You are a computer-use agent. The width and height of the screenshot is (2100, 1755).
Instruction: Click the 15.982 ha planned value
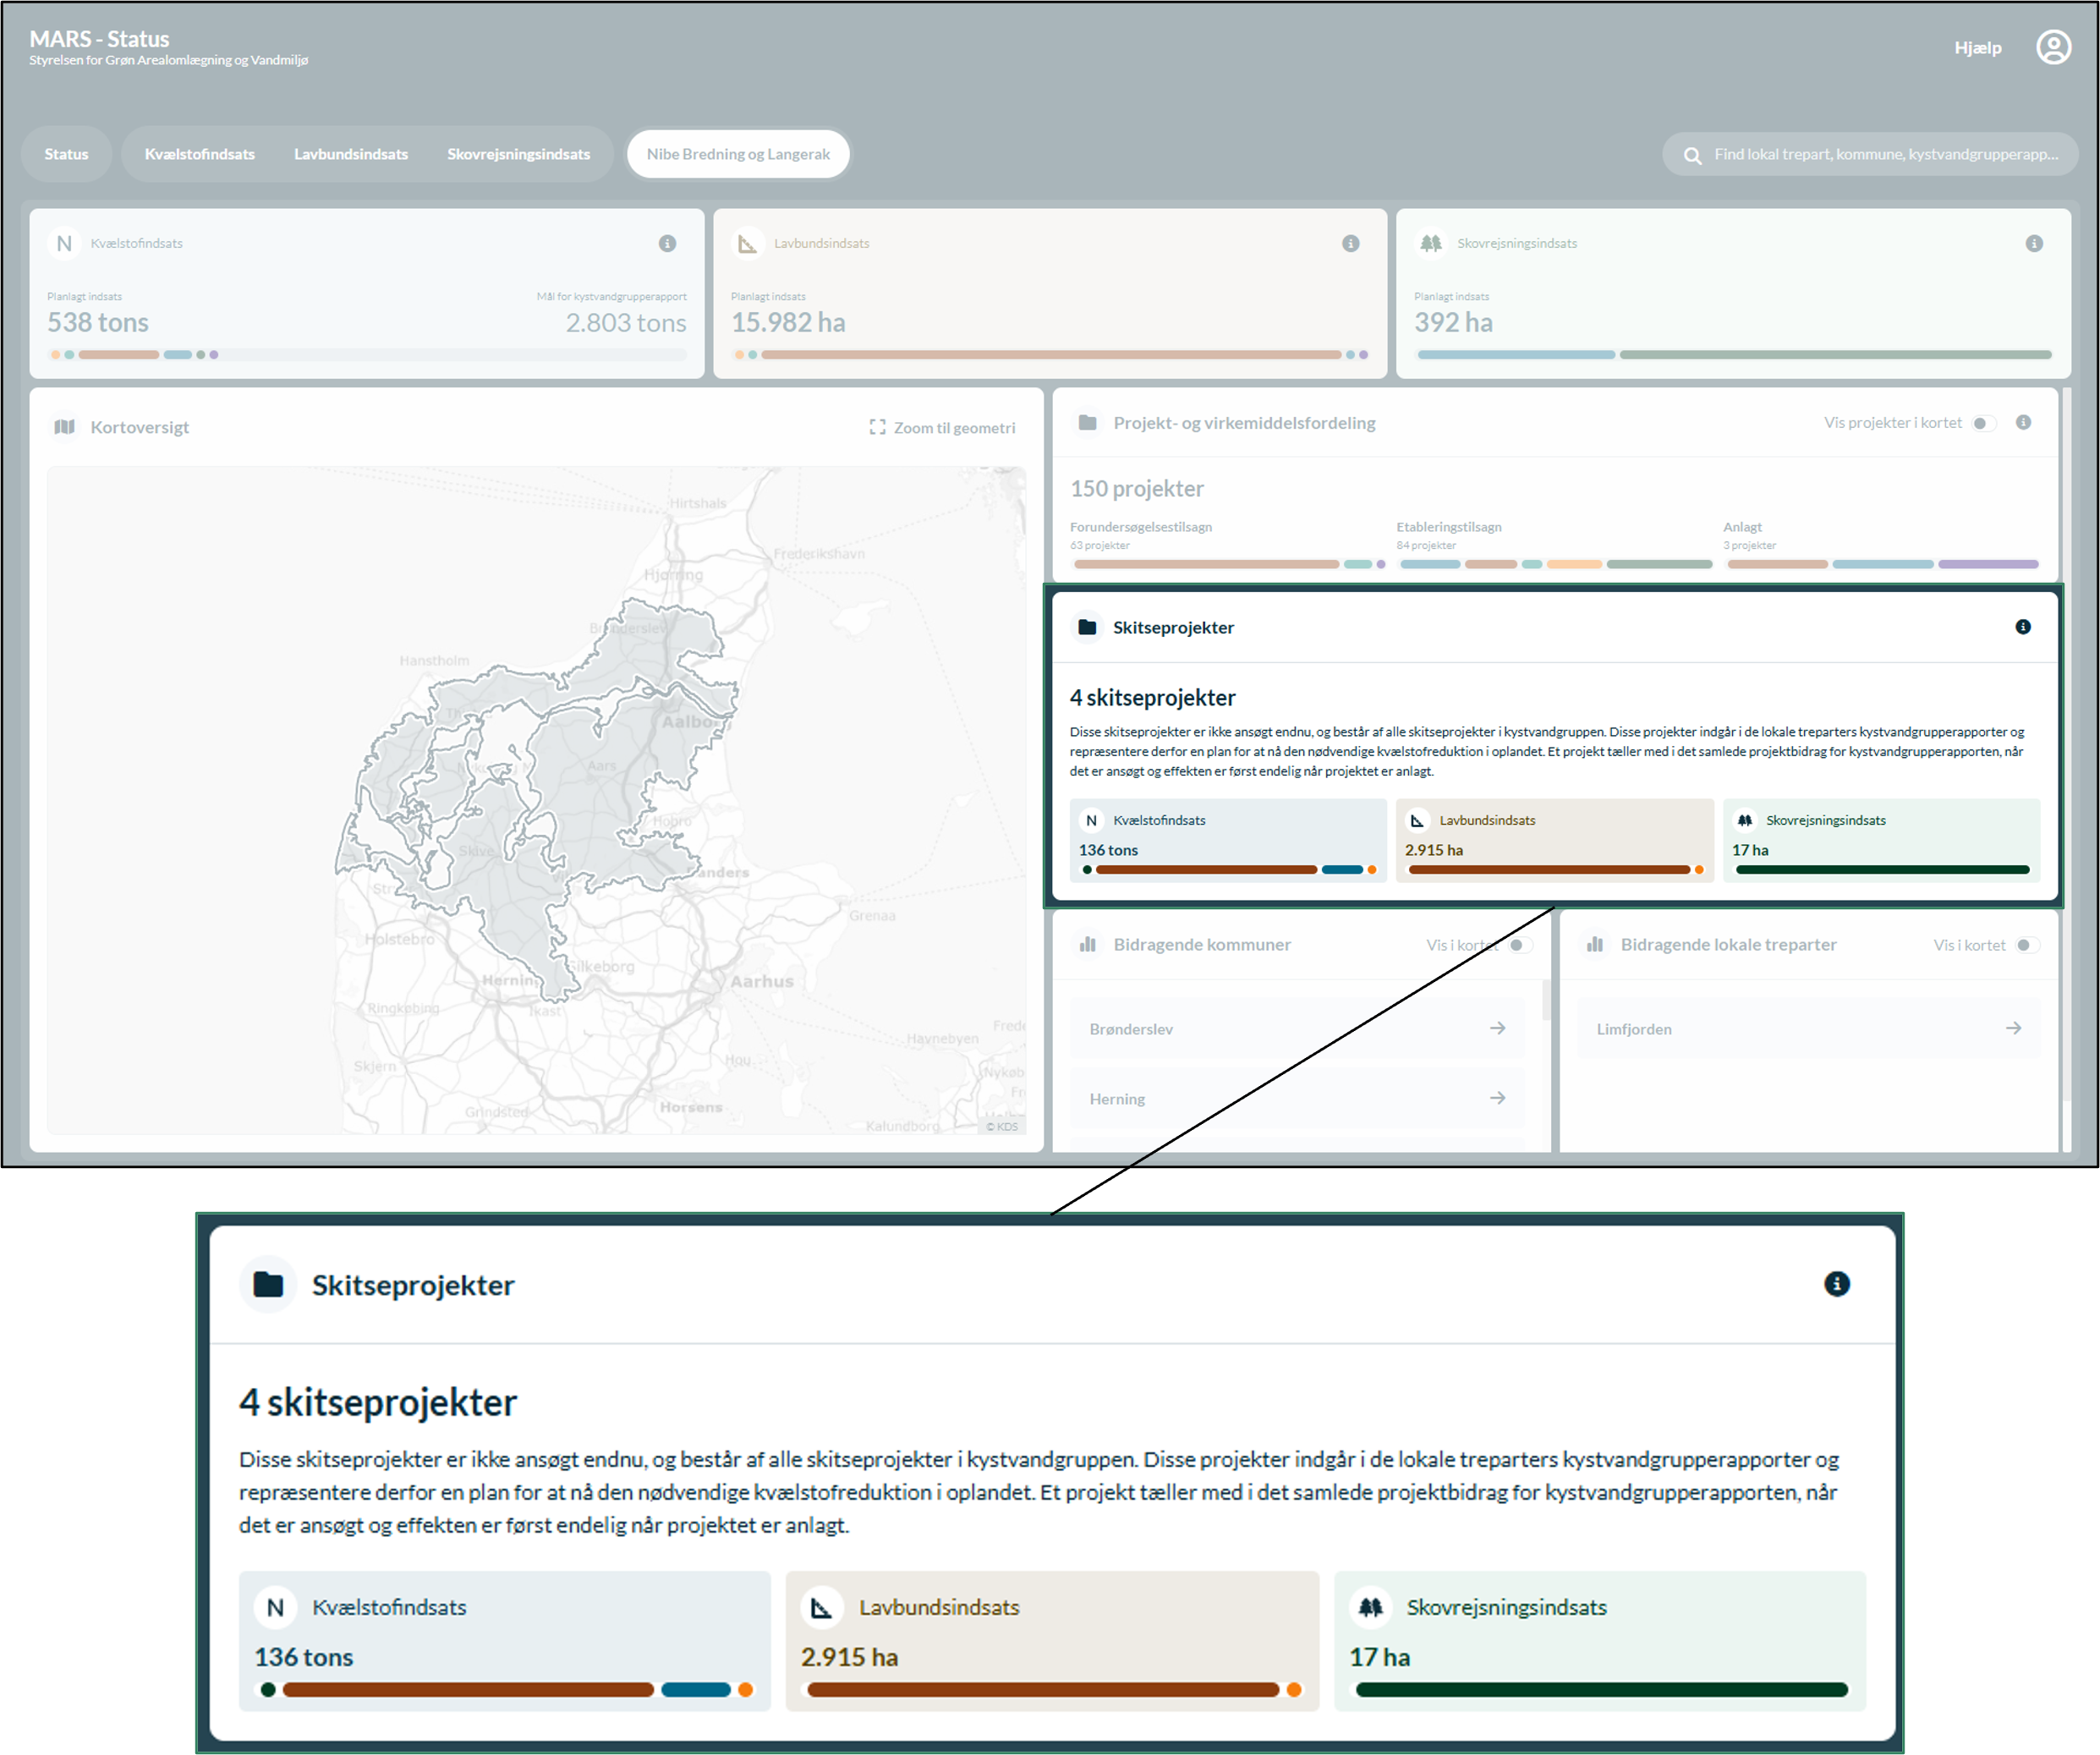pos(788,322)
